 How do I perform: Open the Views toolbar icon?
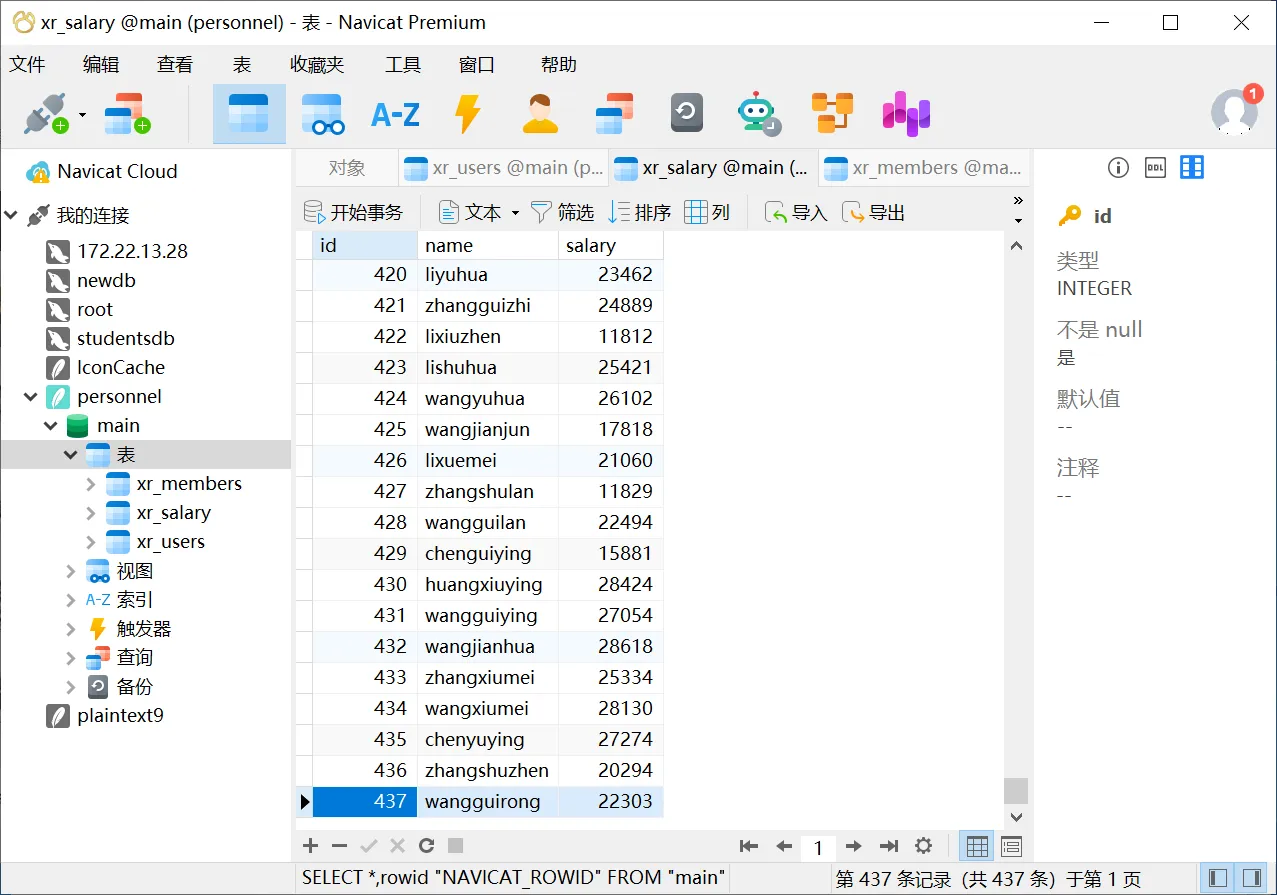pos(322,114)
